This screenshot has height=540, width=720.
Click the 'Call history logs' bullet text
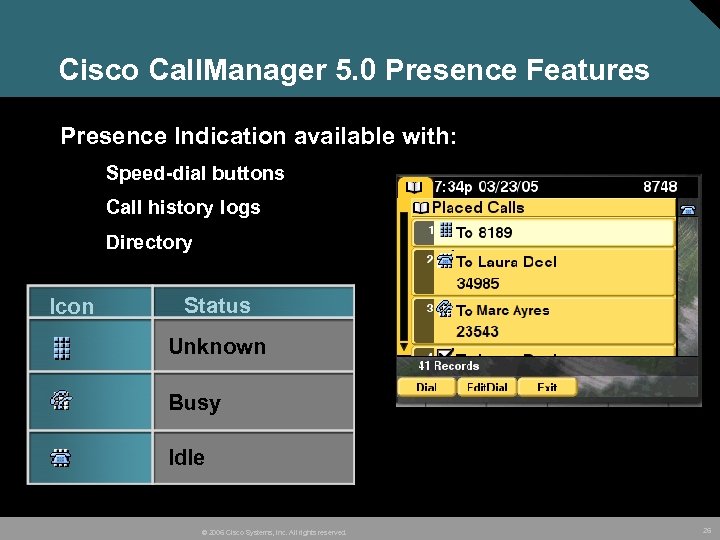(x=183, y=208)
